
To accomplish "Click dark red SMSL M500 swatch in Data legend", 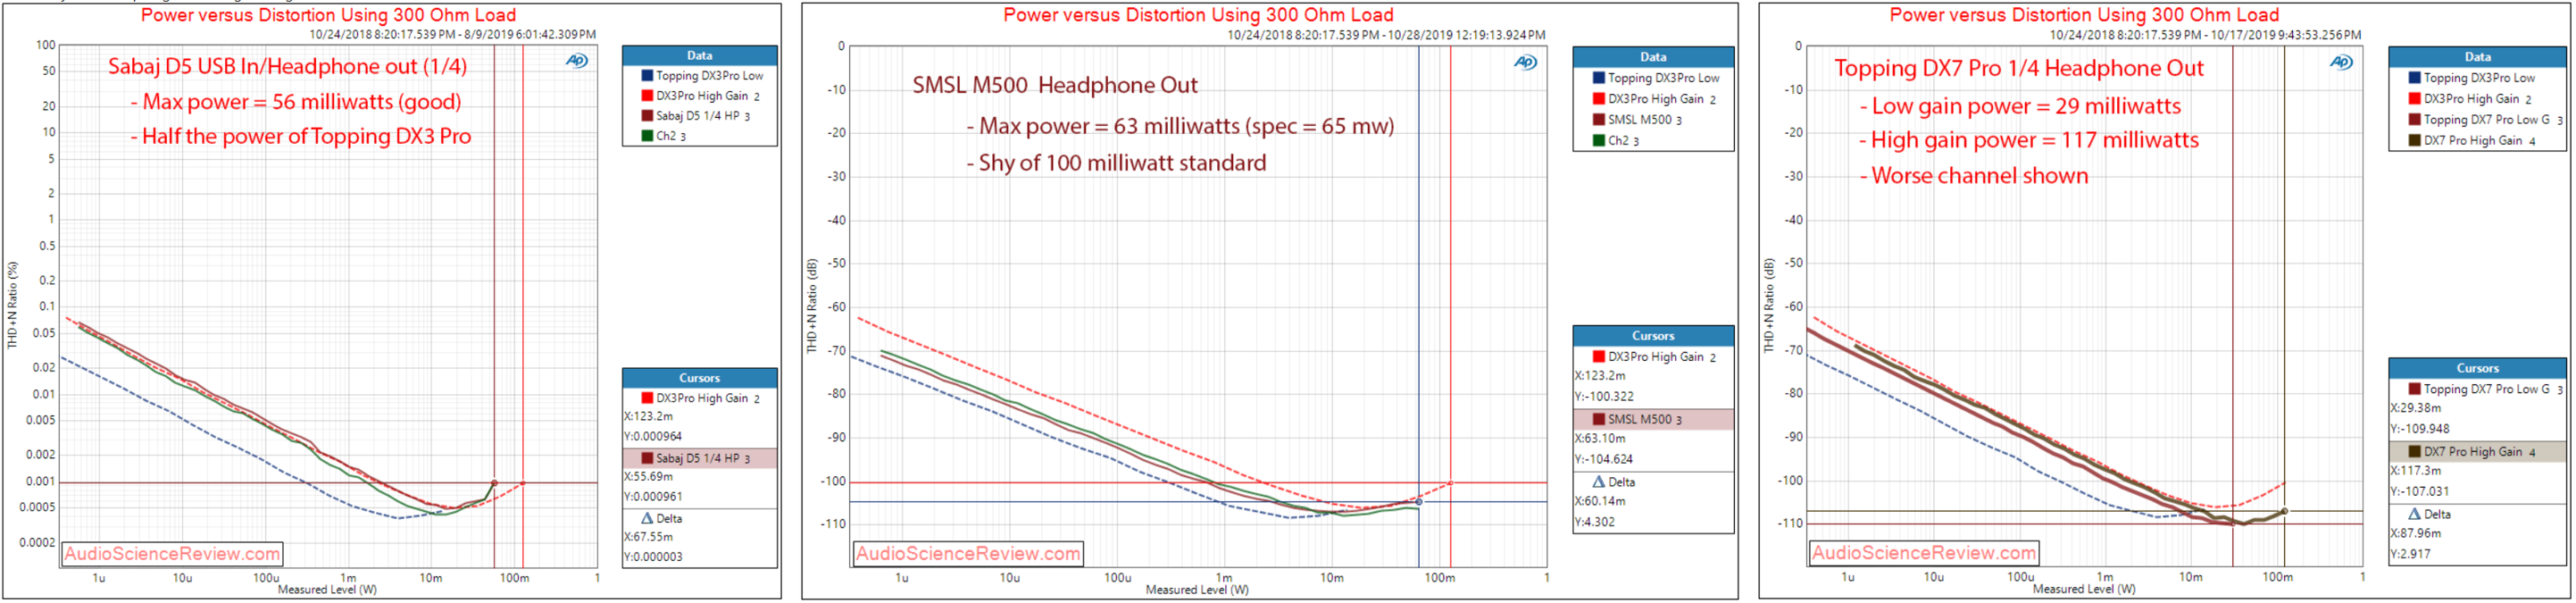I will pyautogui.click(x=1598, y=120).
